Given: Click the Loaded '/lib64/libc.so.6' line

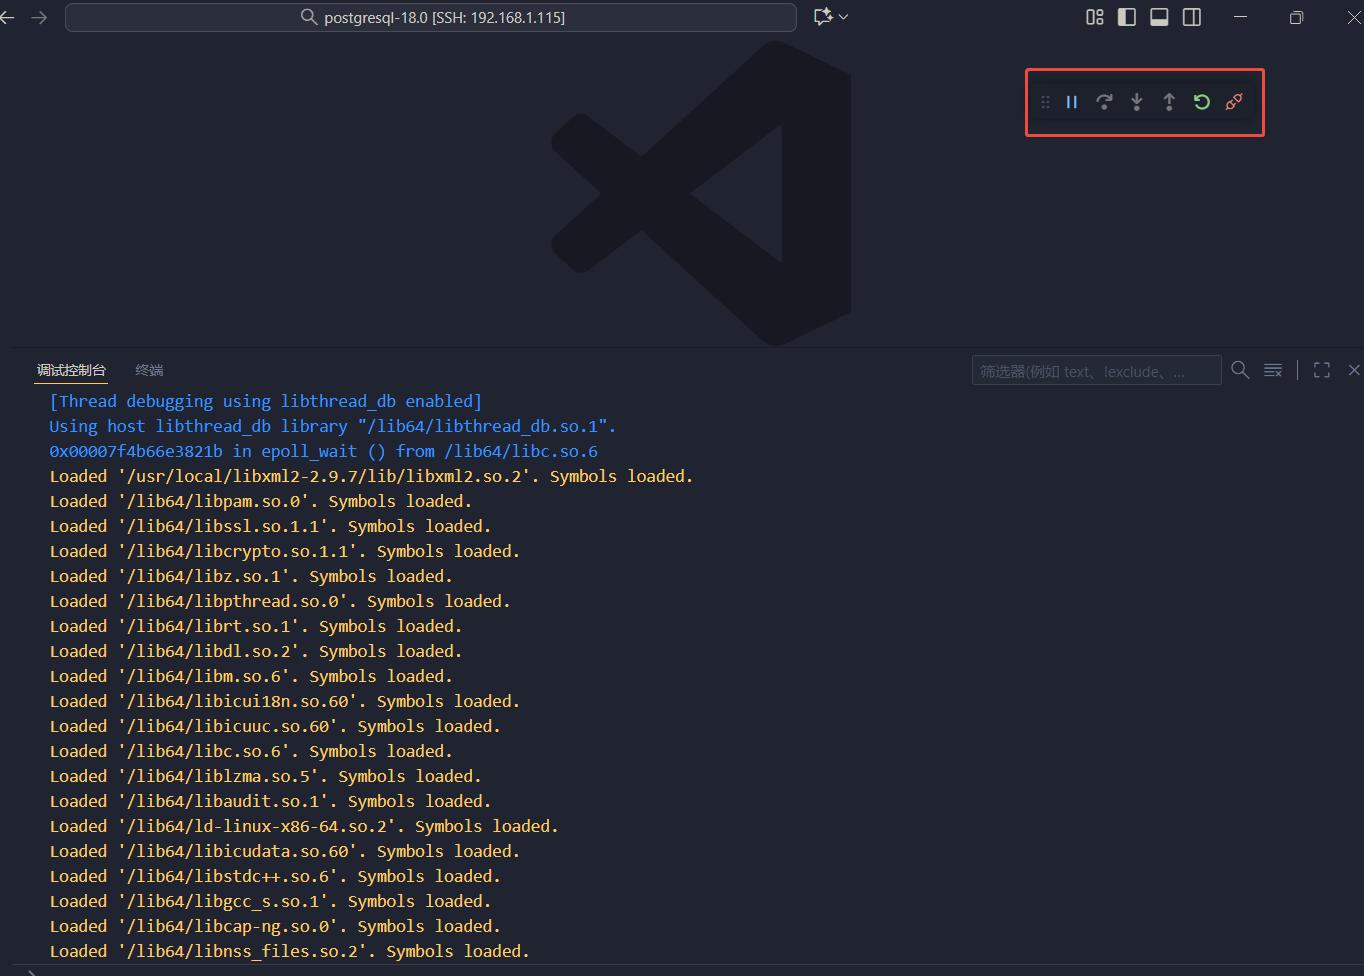Looking at the screenshot, I should [251, 751].
